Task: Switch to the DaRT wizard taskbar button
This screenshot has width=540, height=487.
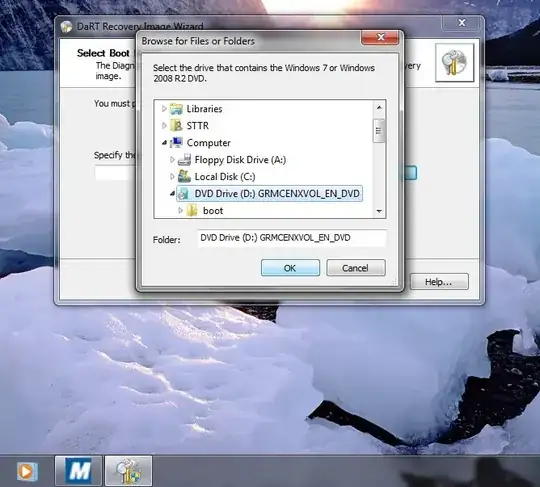Action: point(128,470)
